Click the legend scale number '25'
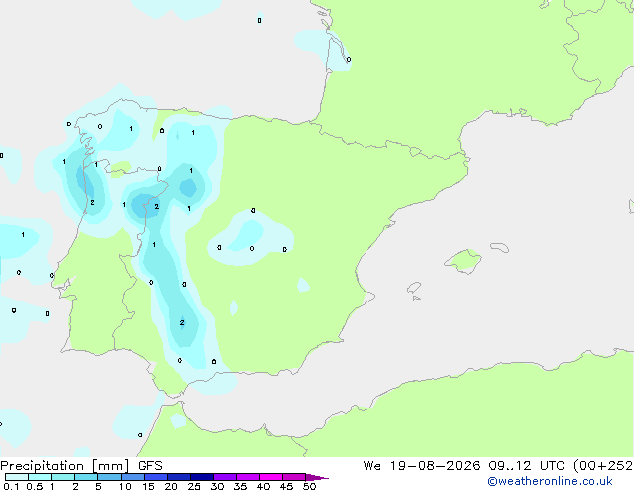 (194, 486)
